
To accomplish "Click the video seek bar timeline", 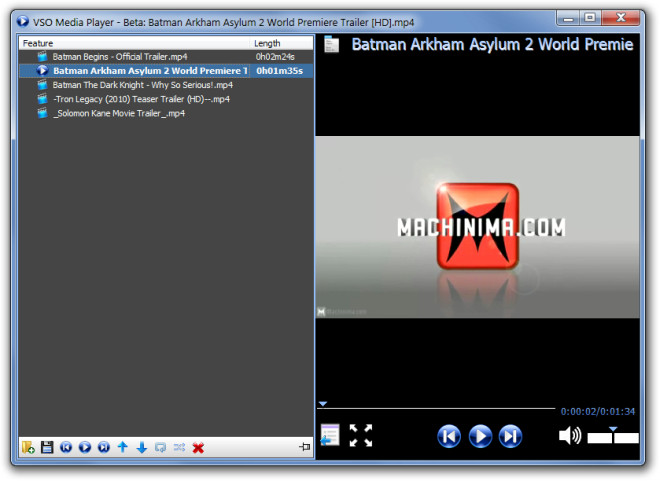I will tap(436, 408).
